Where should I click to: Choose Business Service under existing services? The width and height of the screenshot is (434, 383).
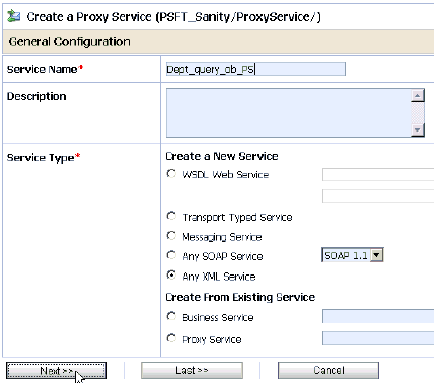[x=171, y=316]
